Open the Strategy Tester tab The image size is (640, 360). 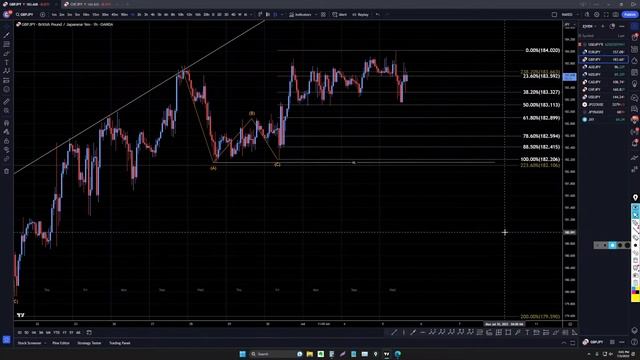coord(89,343)
